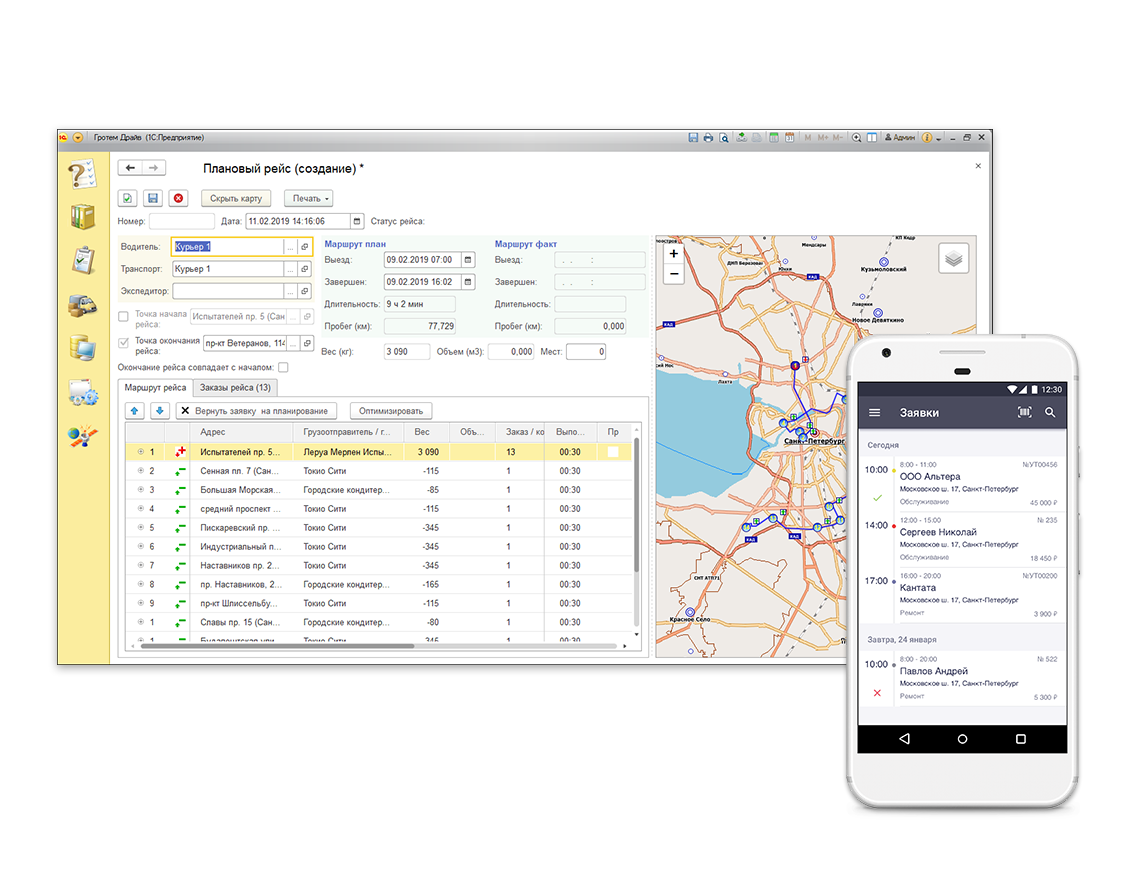This screenshot has width=1143, height=895.
Task: Click the title bar zoom magnifier icon
Action: (857, 138)
